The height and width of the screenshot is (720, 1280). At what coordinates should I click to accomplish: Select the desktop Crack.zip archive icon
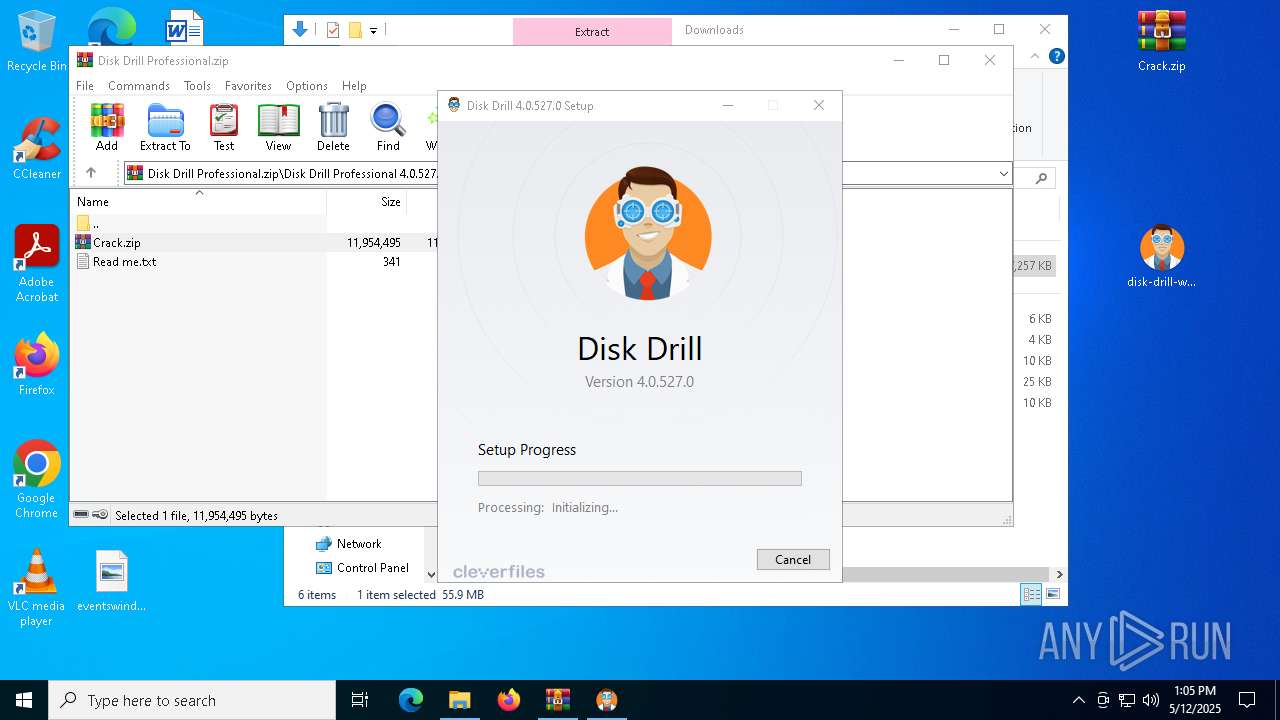[1162, 42]
